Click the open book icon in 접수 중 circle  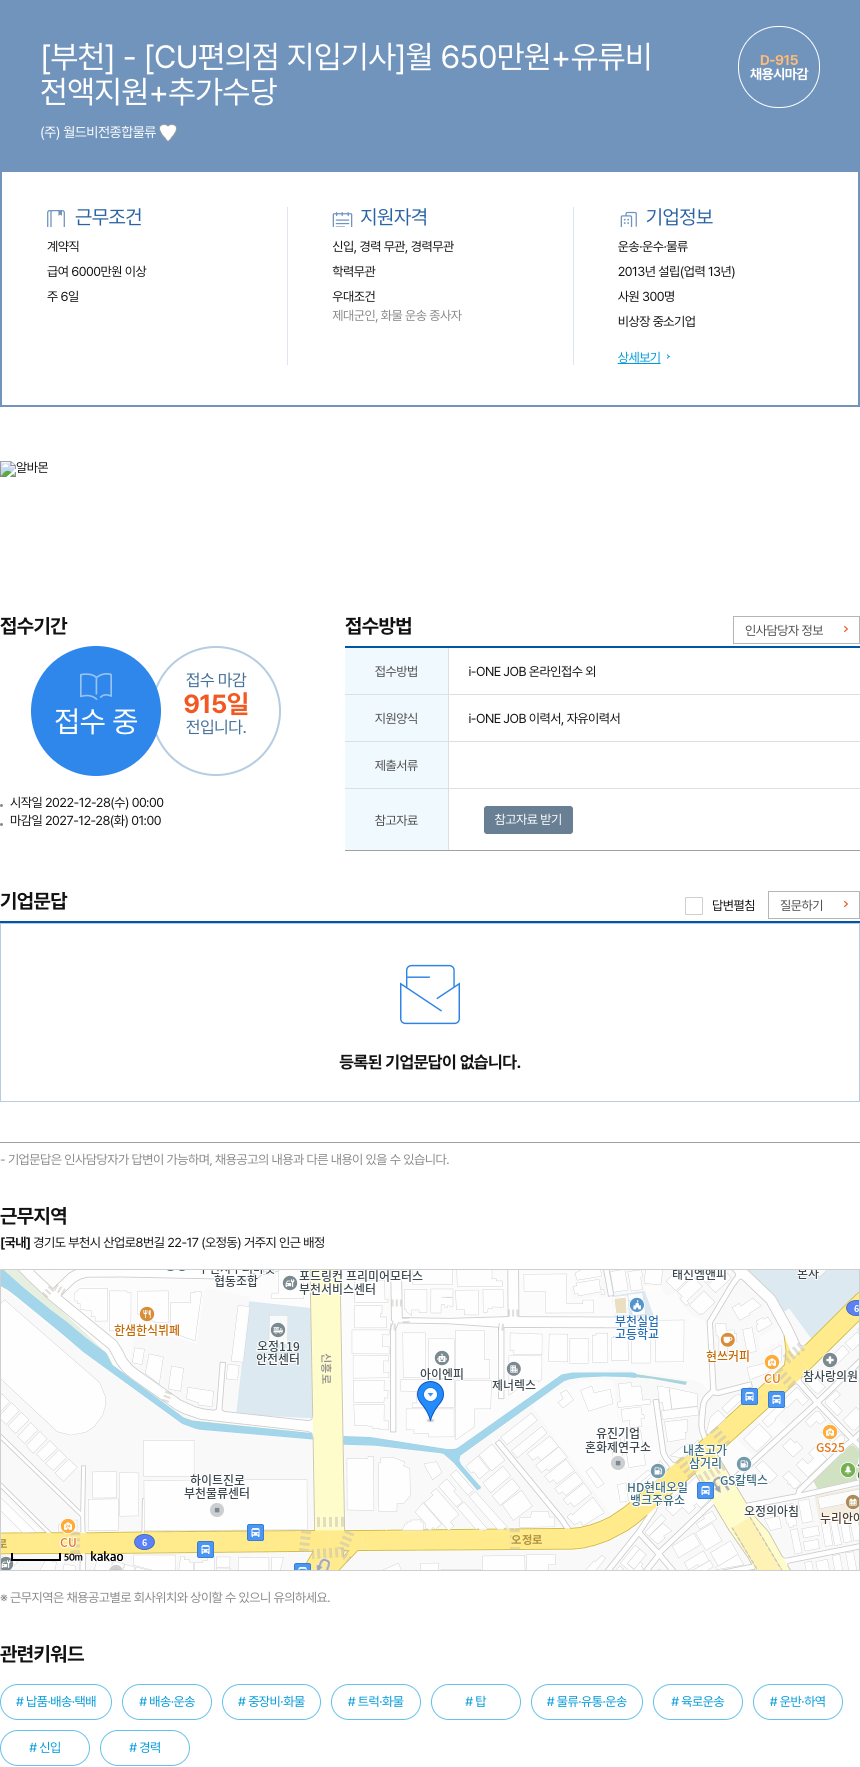click(x=96, y=685)
